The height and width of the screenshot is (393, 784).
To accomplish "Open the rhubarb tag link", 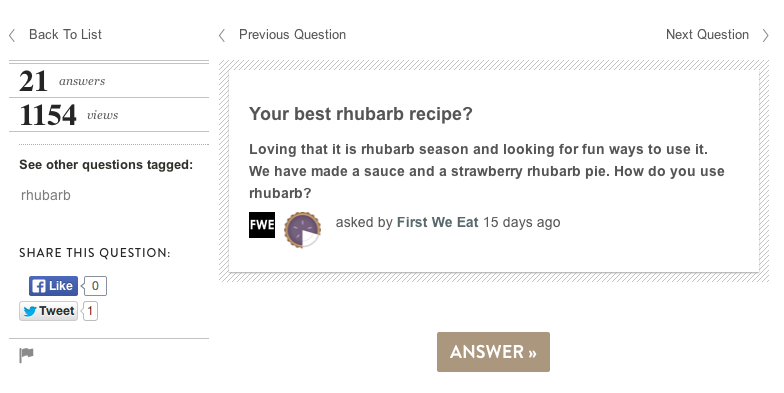I will (46, 195).
